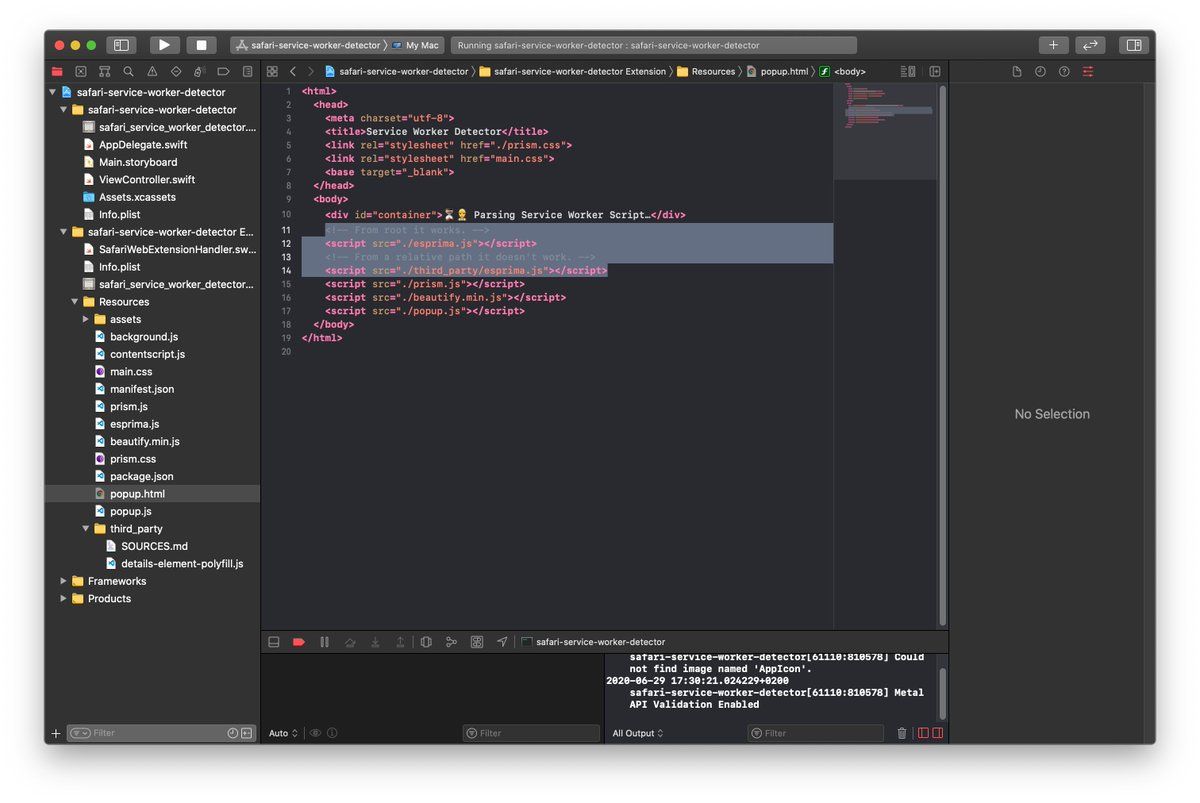Open the Source Control navigator

pos(81,72)
